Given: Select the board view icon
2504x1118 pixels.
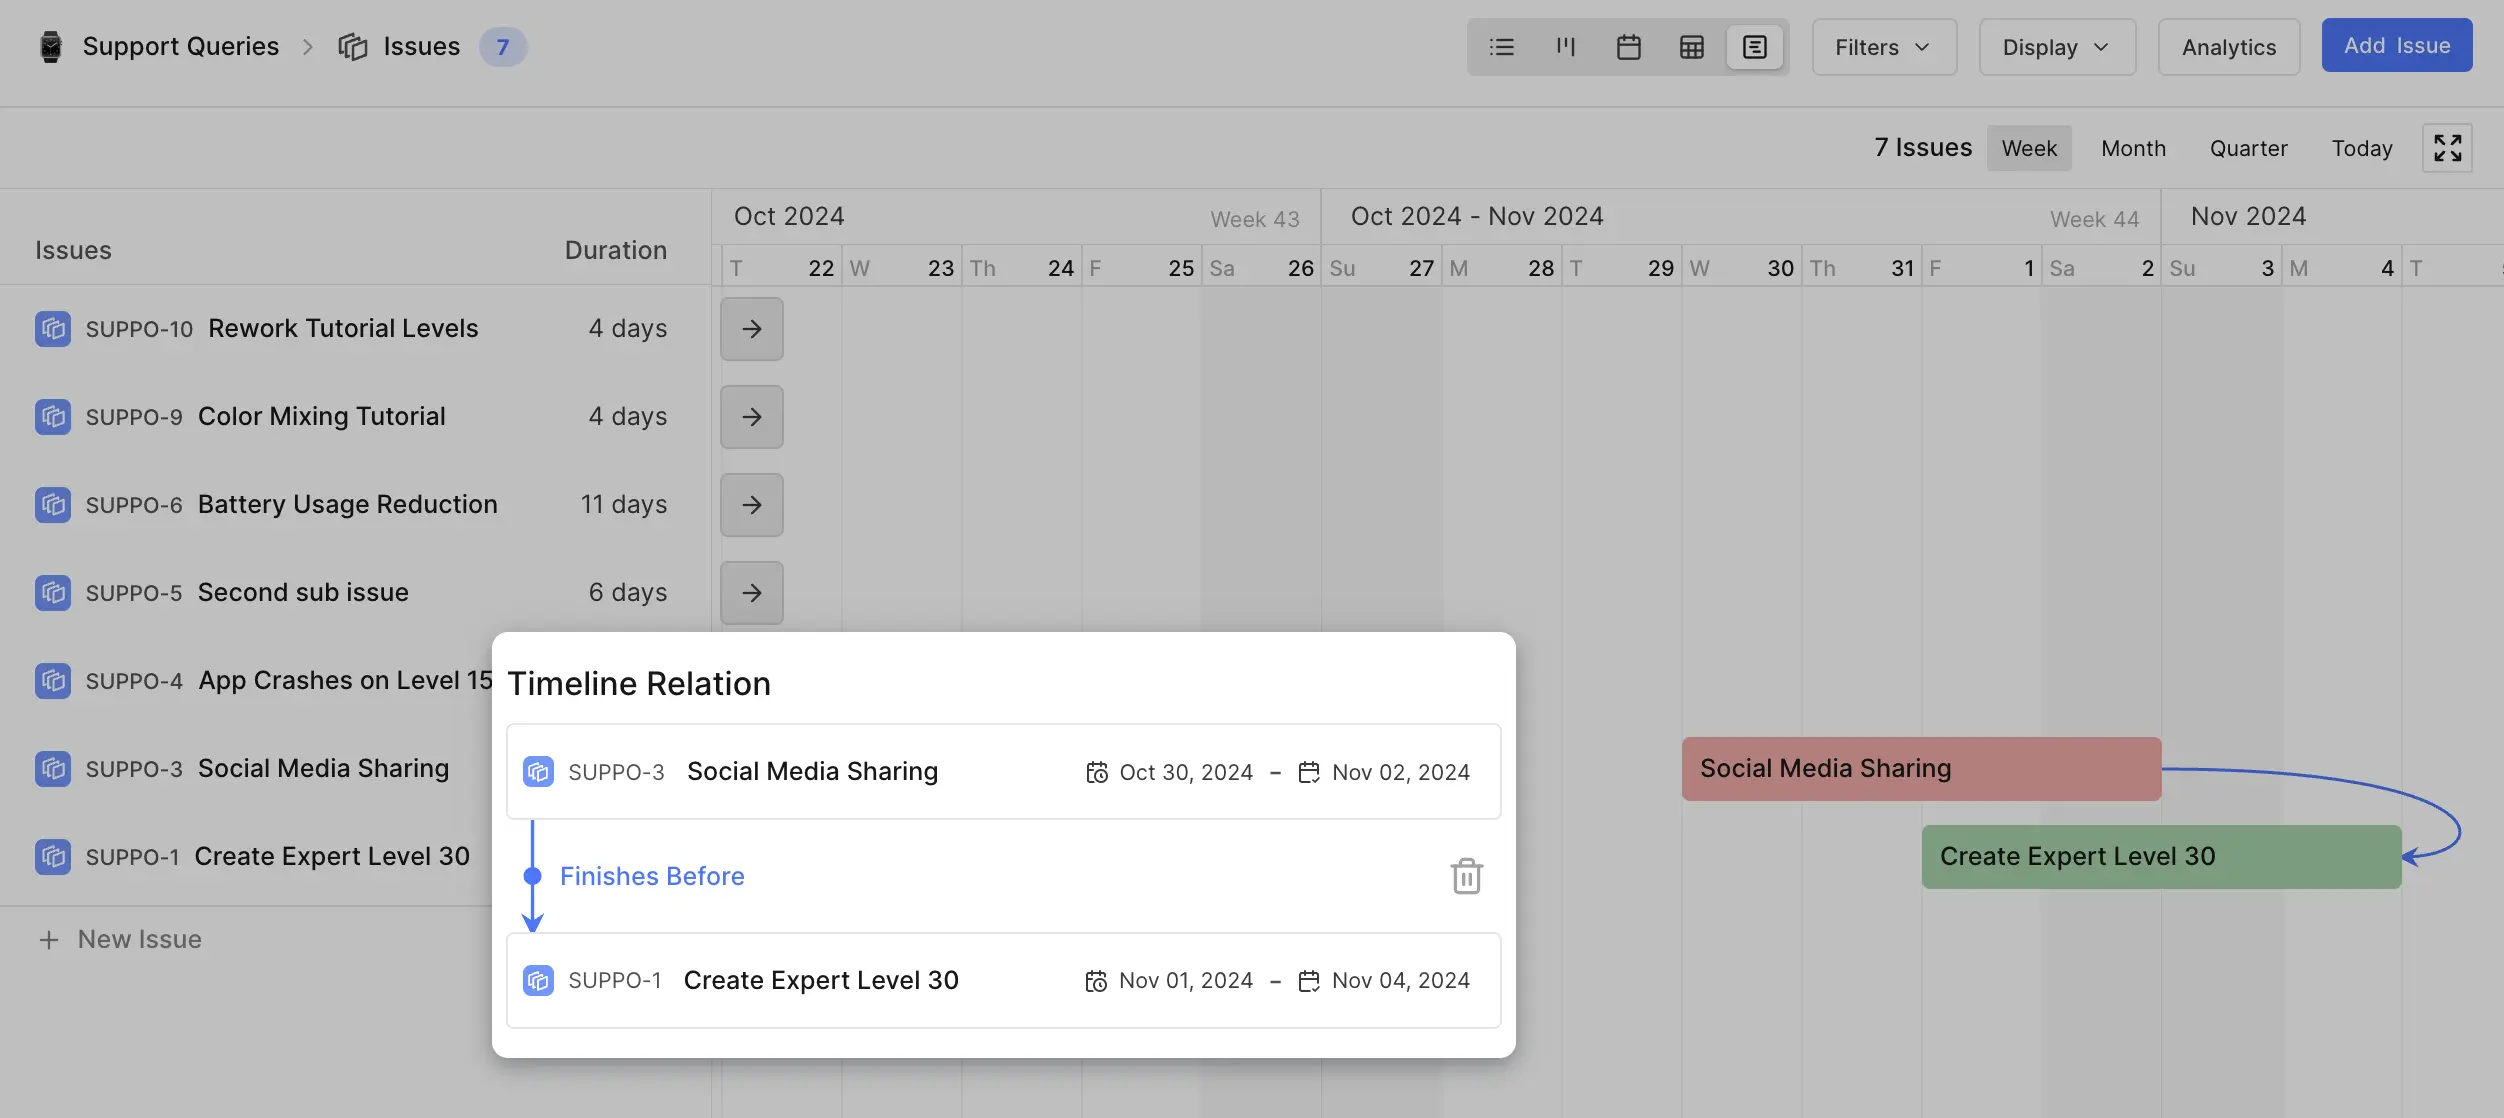Looking at the screenshot, I should click(x=1565, y=45).
